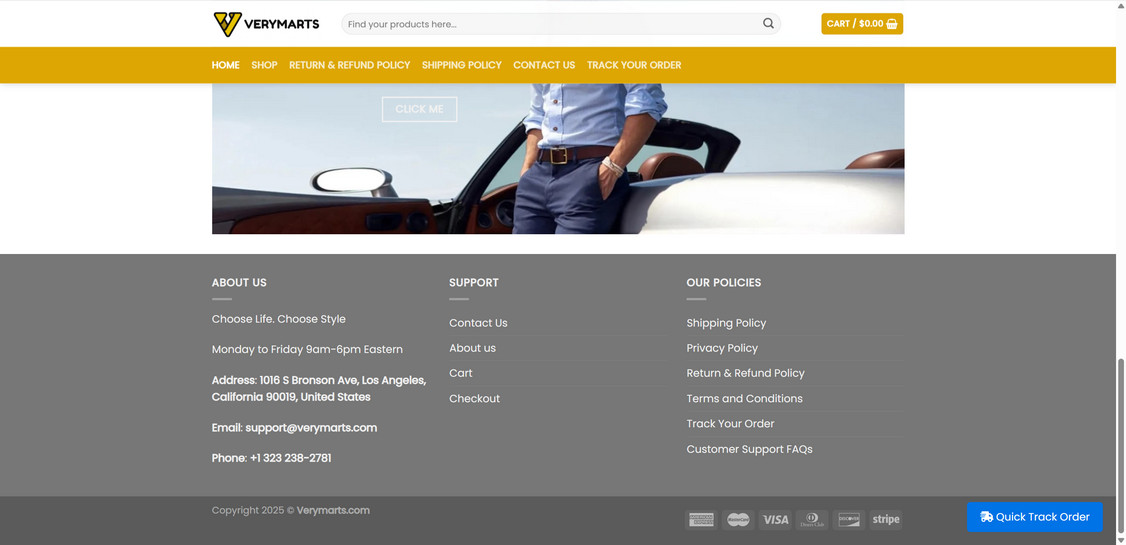1126x545 pixels.
Task: Click the page vertical scrollbar thumb
Action: coord(1121,445)
